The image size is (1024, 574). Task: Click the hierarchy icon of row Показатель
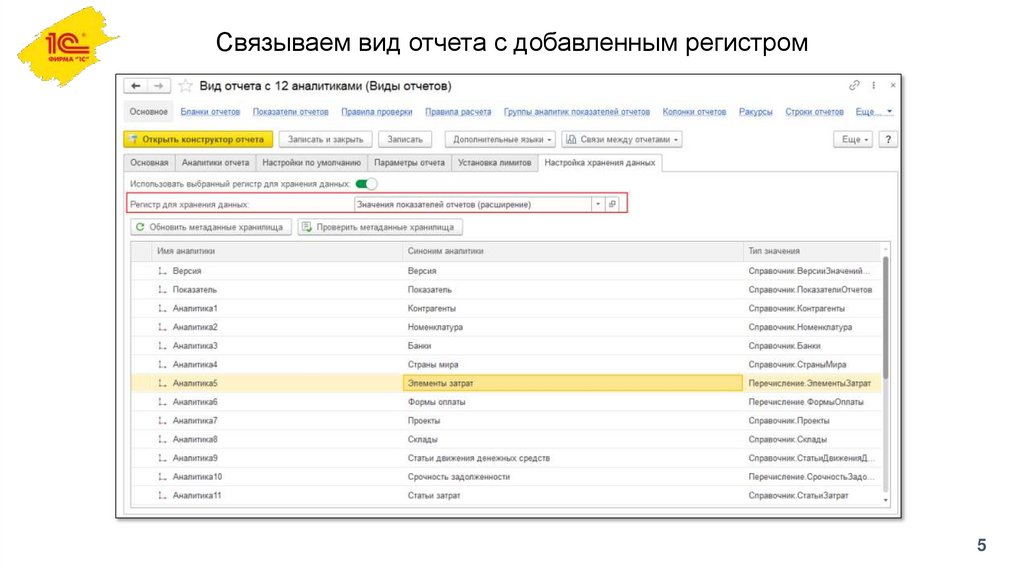[162, 289]
